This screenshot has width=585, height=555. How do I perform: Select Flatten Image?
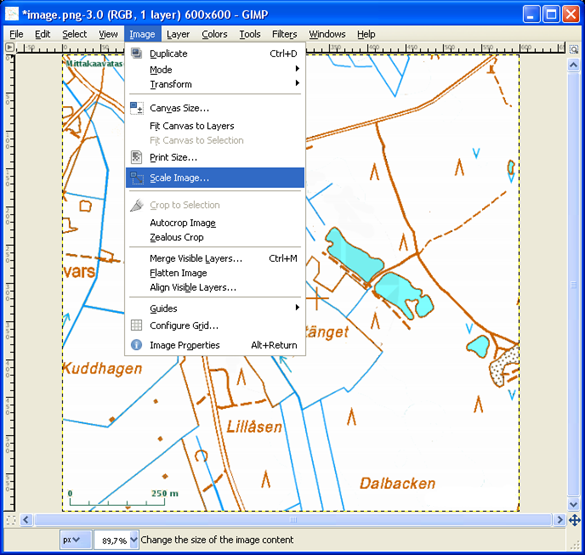point(215,273)
